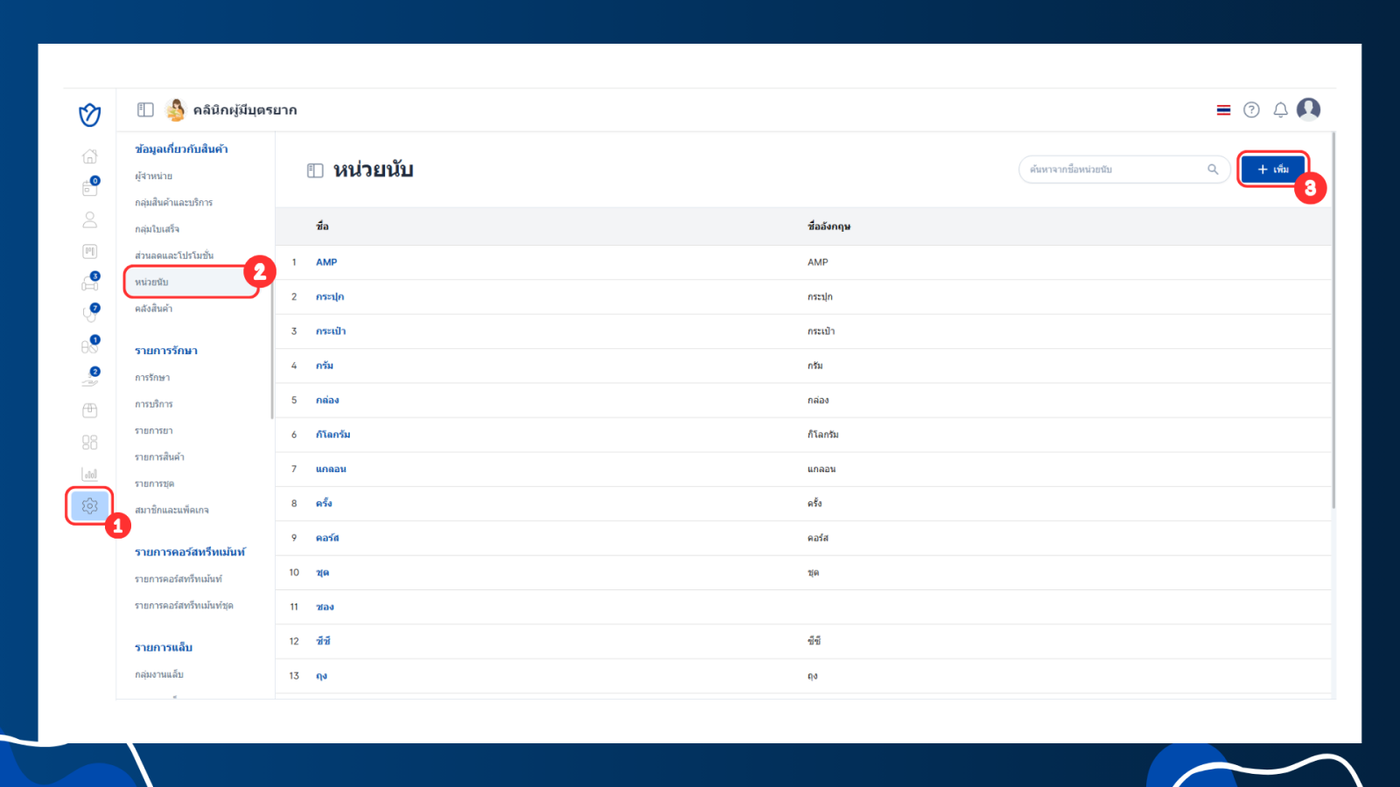
Task: Open the คอร์ส unit link in row 9
Action: coord(327,538)
